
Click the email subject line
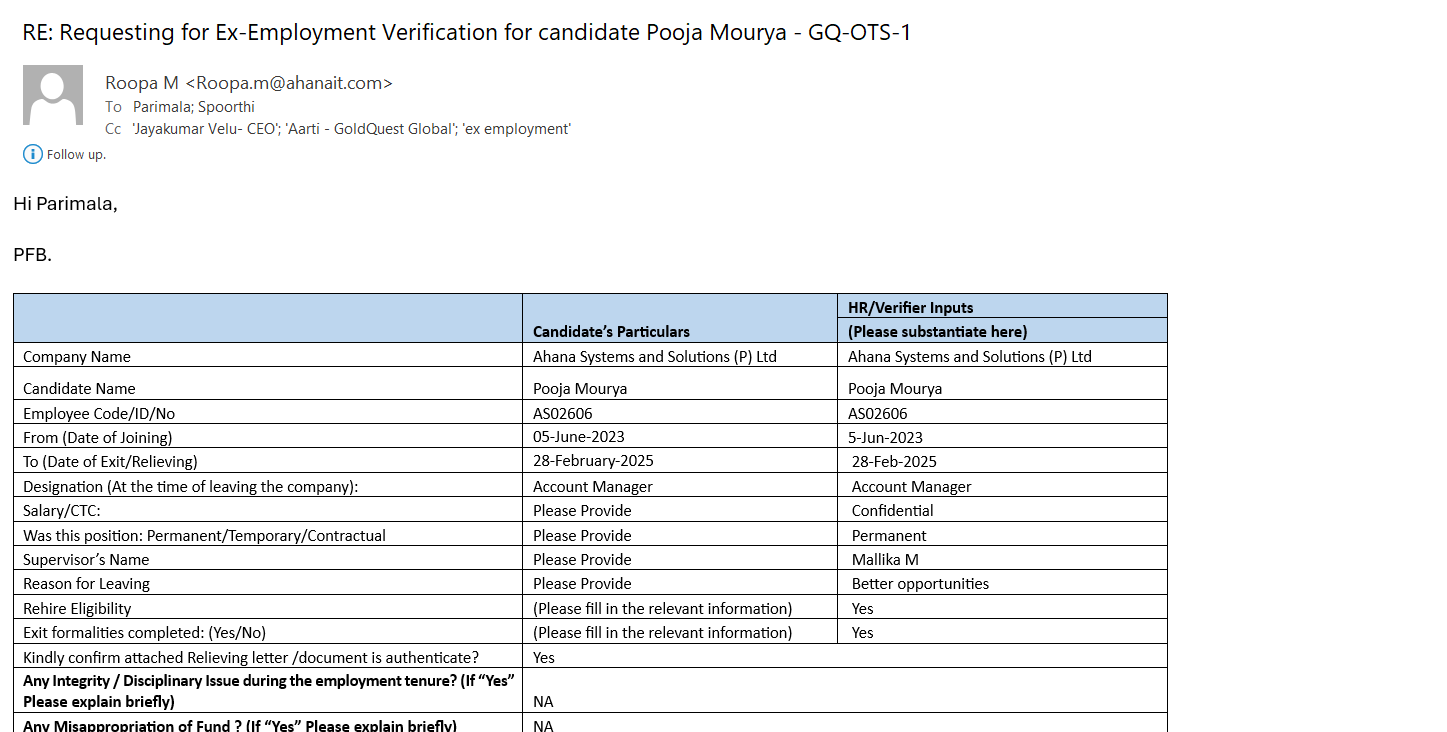click(466, 32)
